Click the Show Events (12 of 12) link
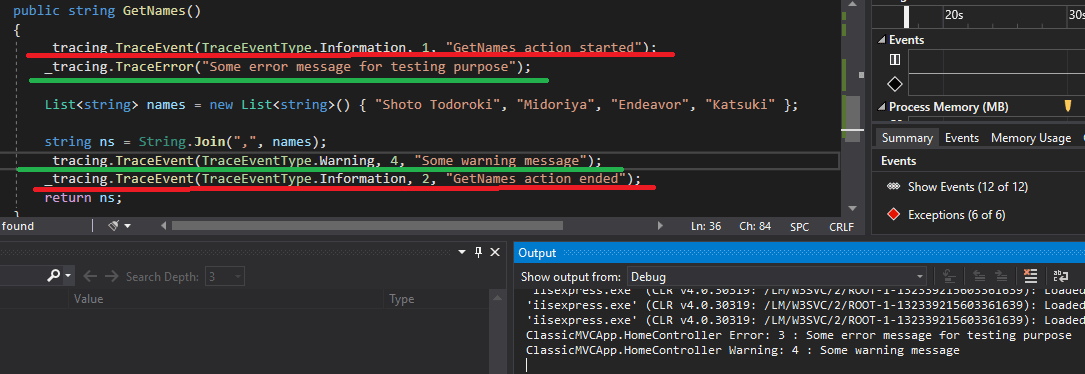 pos(968,187)
